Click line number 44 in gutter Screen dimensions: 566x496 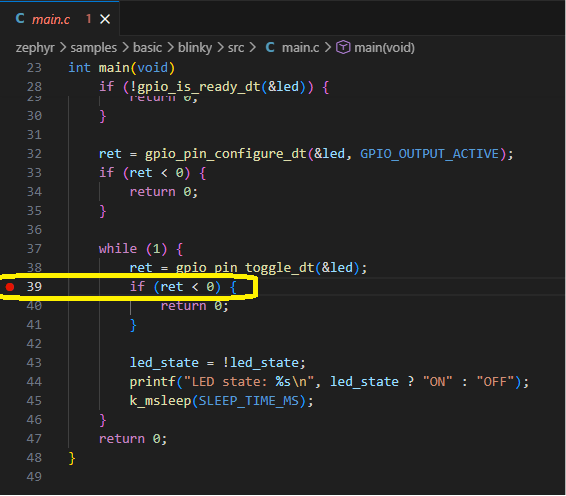click(x=34, y=382)
